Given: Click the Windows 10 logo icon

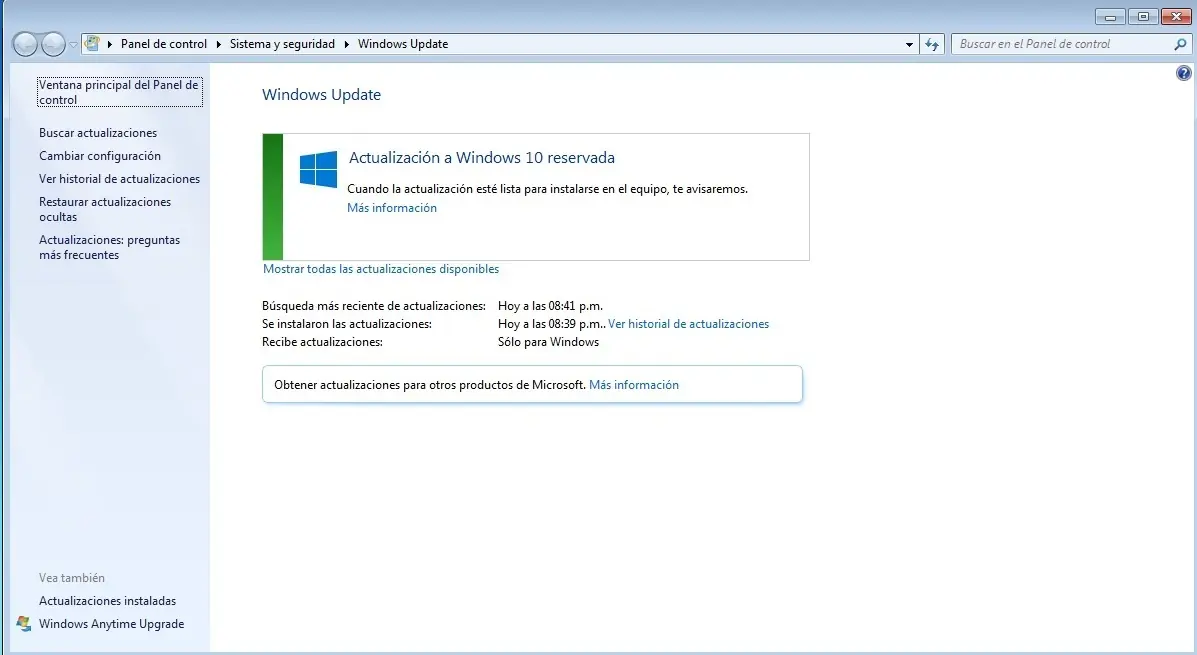Looking at the screenshot, I should coord(318,169).
